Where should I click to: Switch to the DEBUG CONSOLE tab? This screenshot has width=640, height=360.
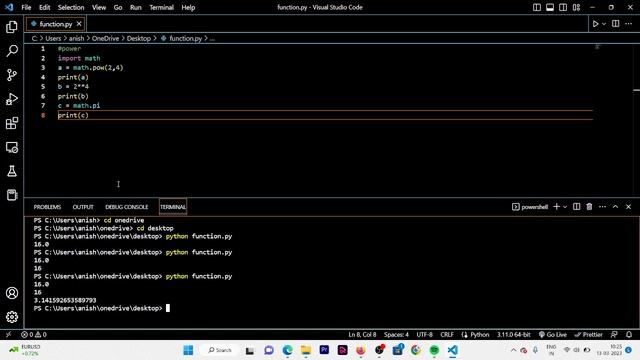pos(127,207)
